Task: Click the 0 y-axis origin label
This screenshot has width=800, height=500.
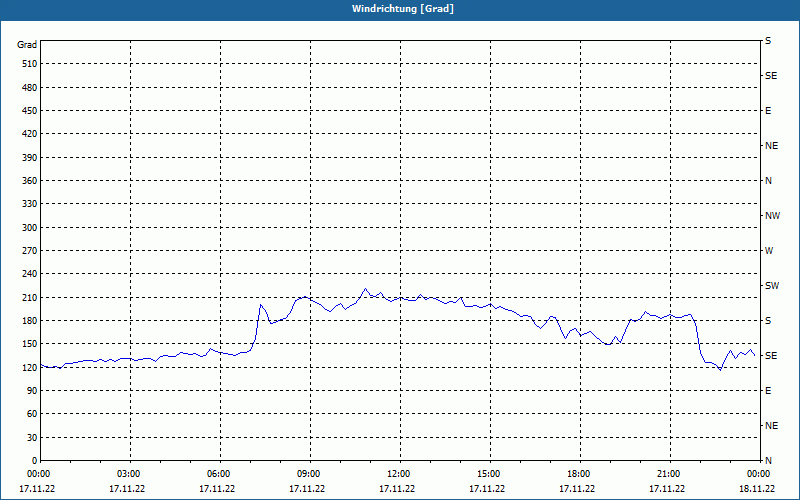Action: pyautogui.click(x=34, y=460)
